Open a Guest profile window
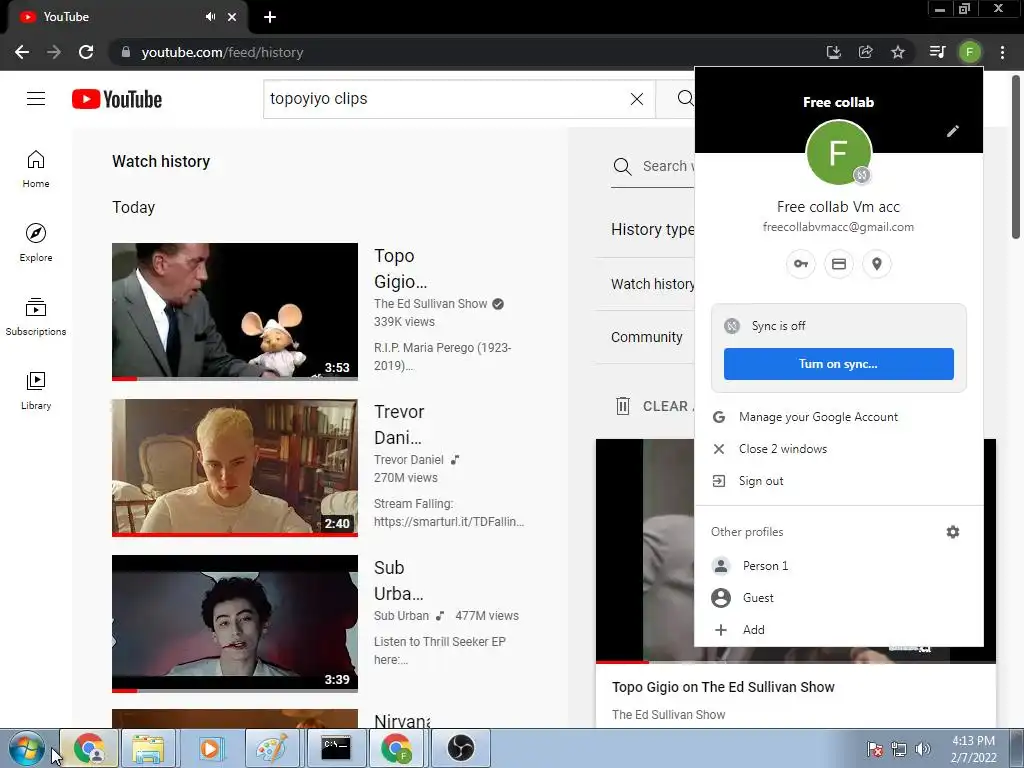Screen dimensions: 1024x768 [x=839, y=598]
